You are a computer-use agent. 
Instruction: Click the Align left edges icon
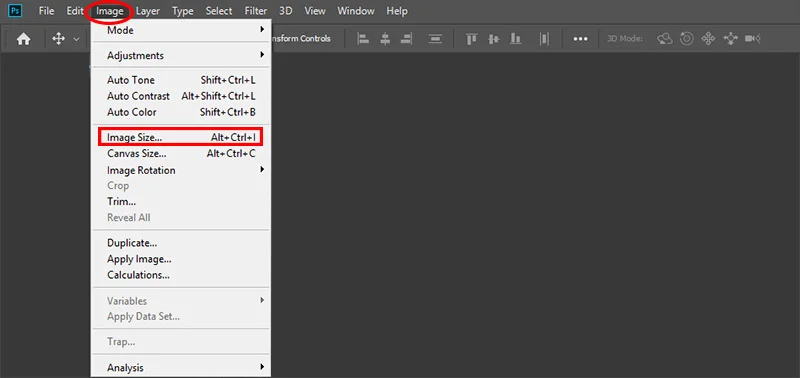click(x=363, y=39)
